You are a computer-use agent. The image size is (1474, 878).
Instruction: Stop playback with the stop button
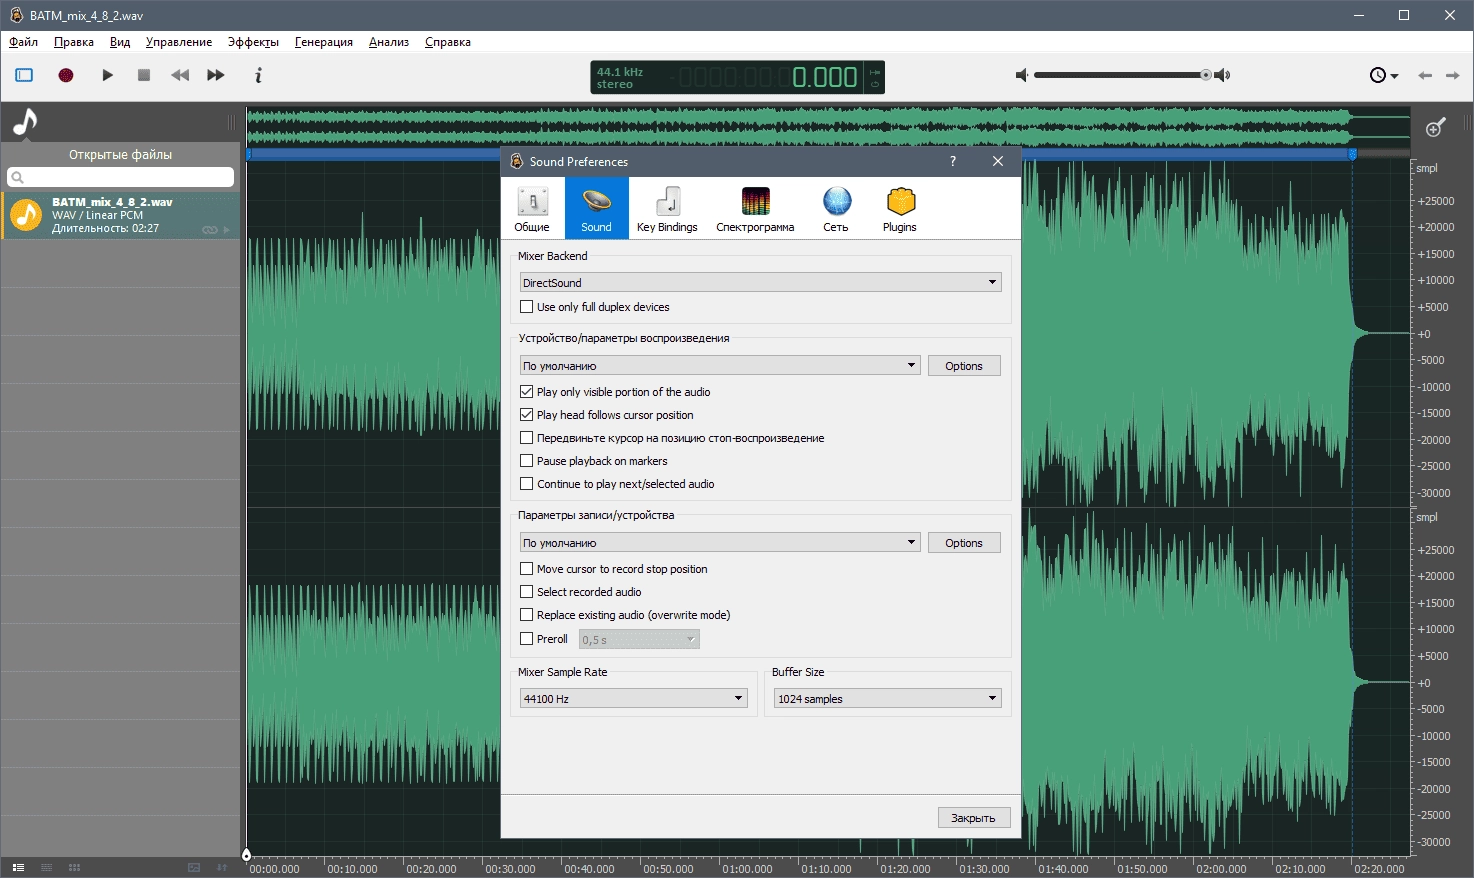coord(144,75)
